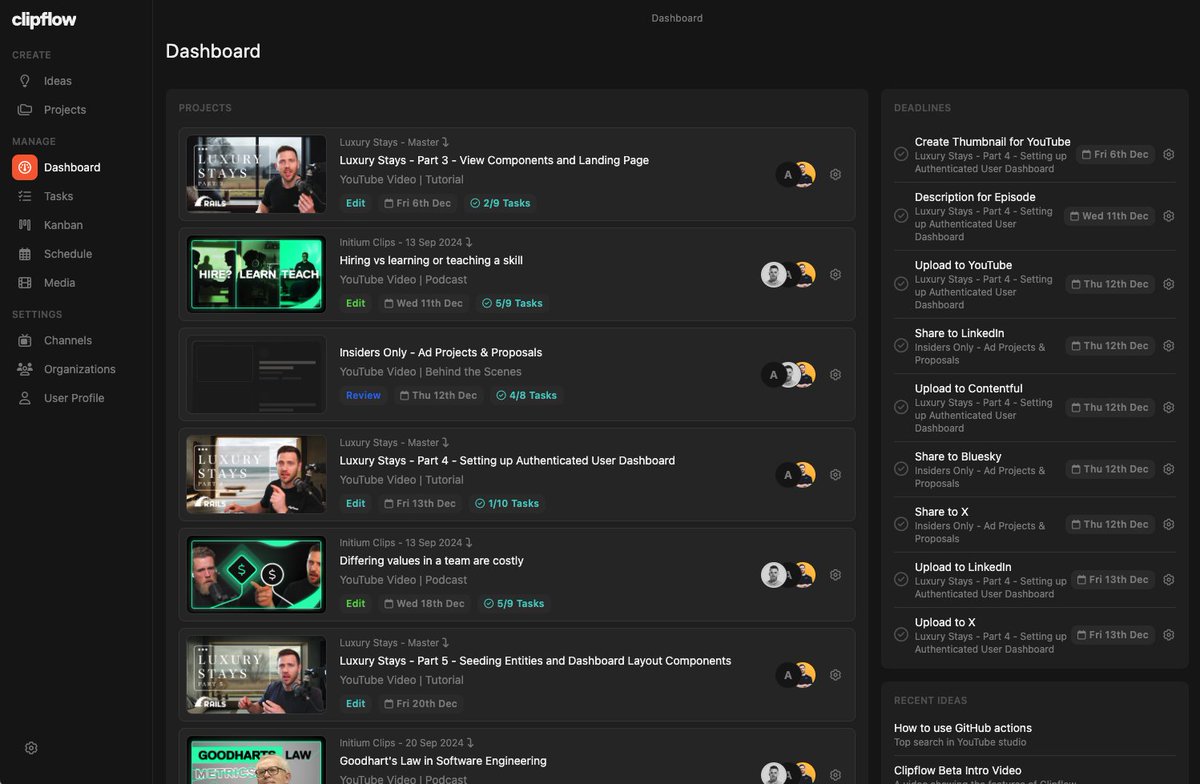Open gear for Differing values project
Screen dimensions: 1200x784
coord(836,575)
